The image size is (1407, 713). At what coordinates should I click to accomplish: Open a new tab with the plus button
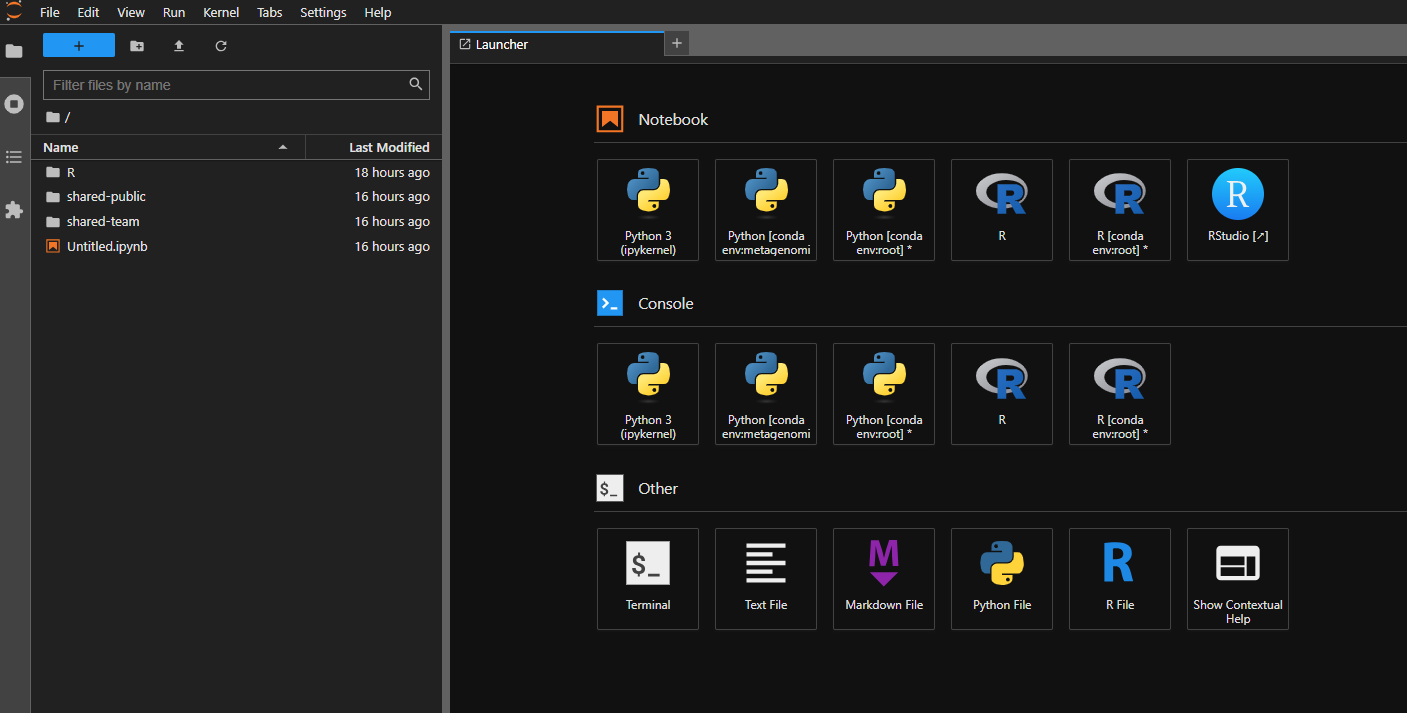[676, 43]
